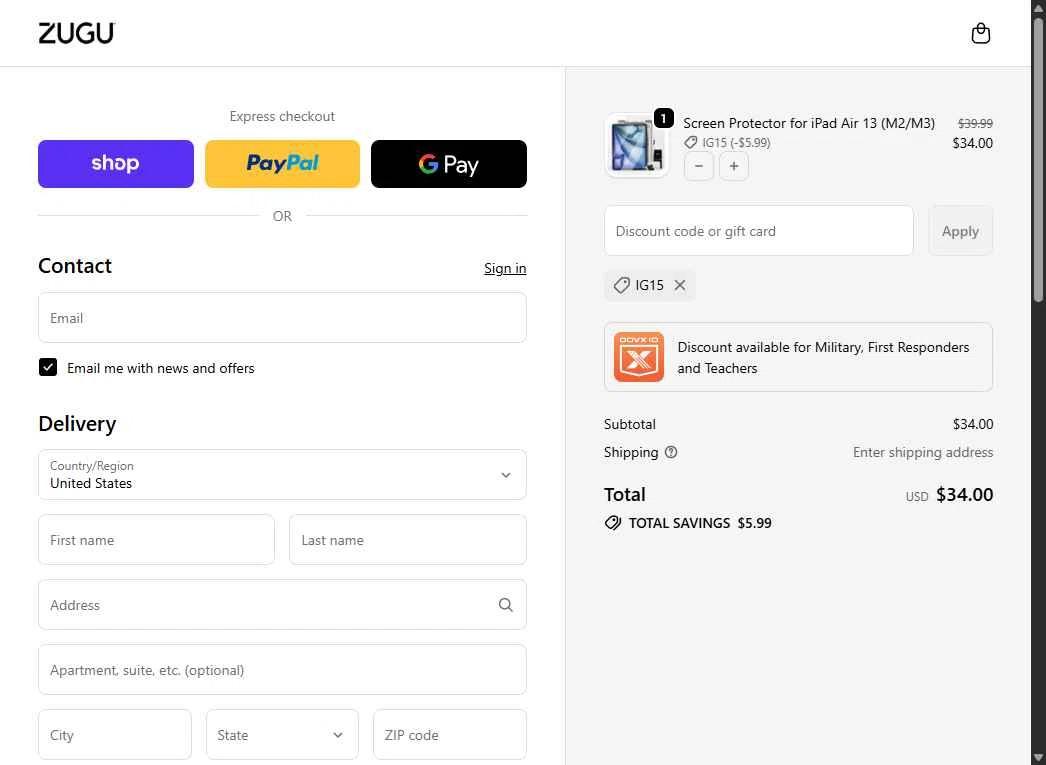
Task: Click the TOTAL SAVINGS $5.99 text
Action: tap(700, 523)
